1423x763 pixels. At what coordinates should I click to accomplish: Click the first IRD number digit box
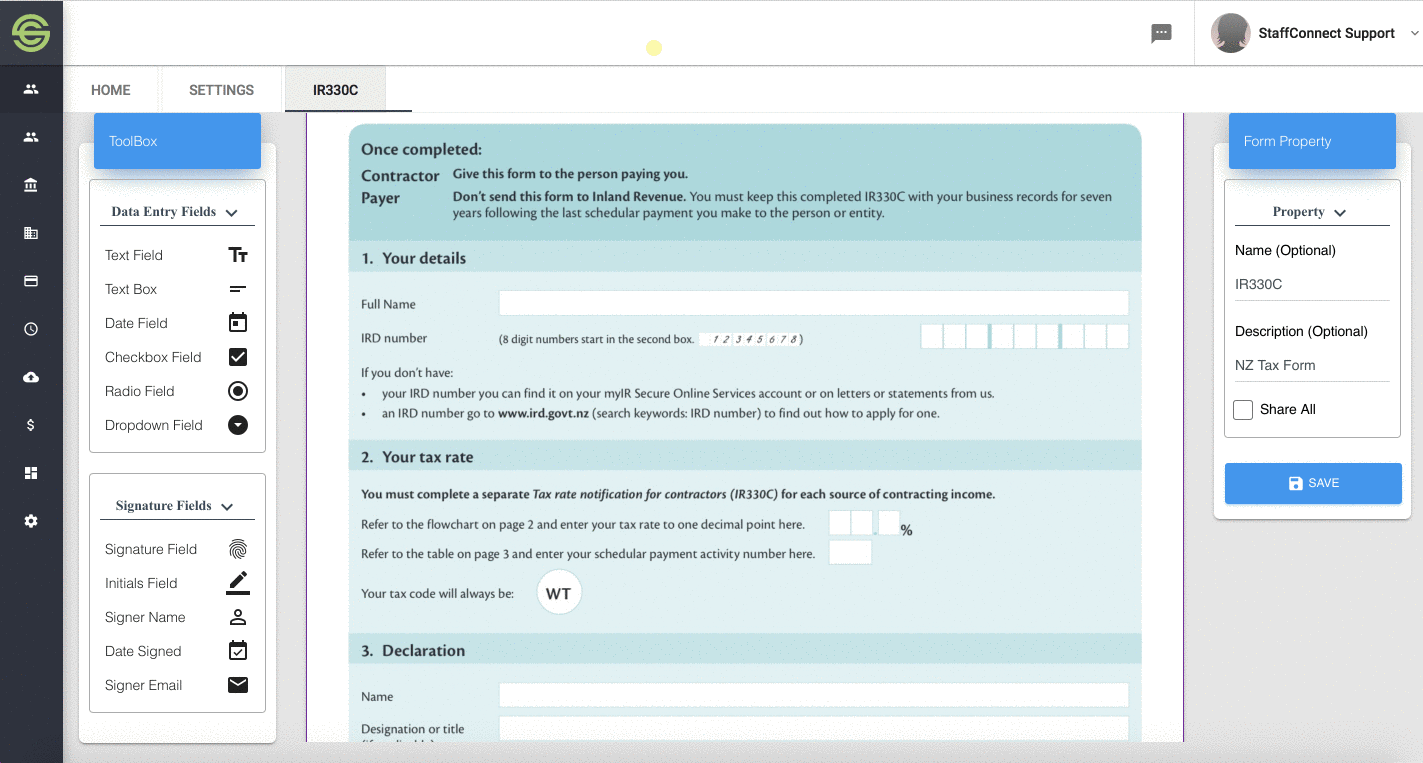(931, 336)
